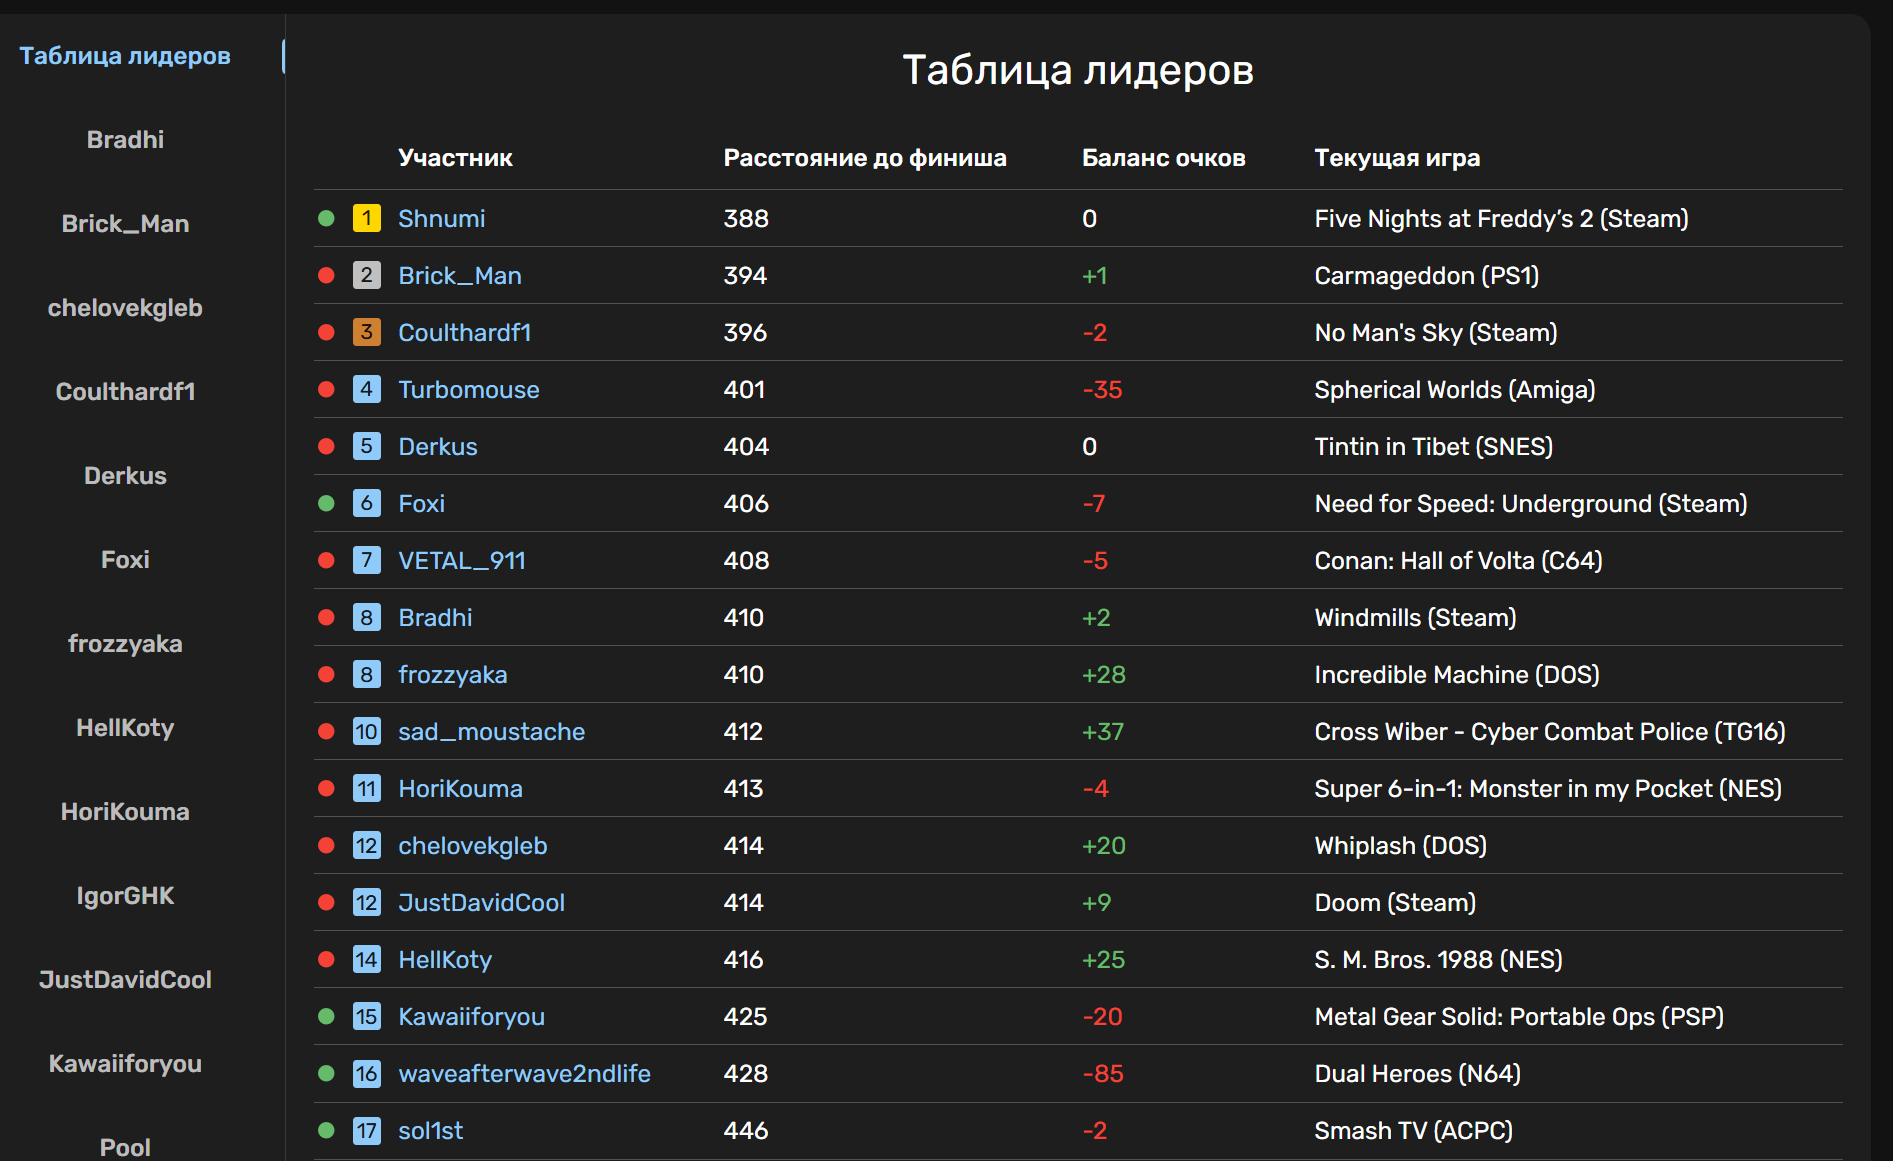Click the green status dot for Kawaiiforyou
Viewport: 1893px width, 1161px height.
pos(326,1016)
